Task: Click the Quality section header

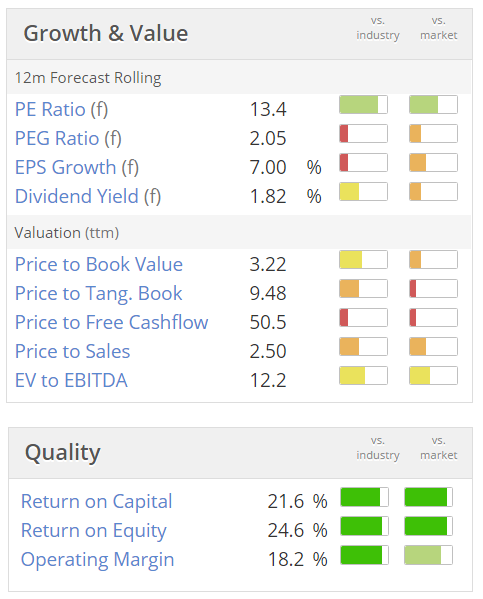Action: [63, 453]
